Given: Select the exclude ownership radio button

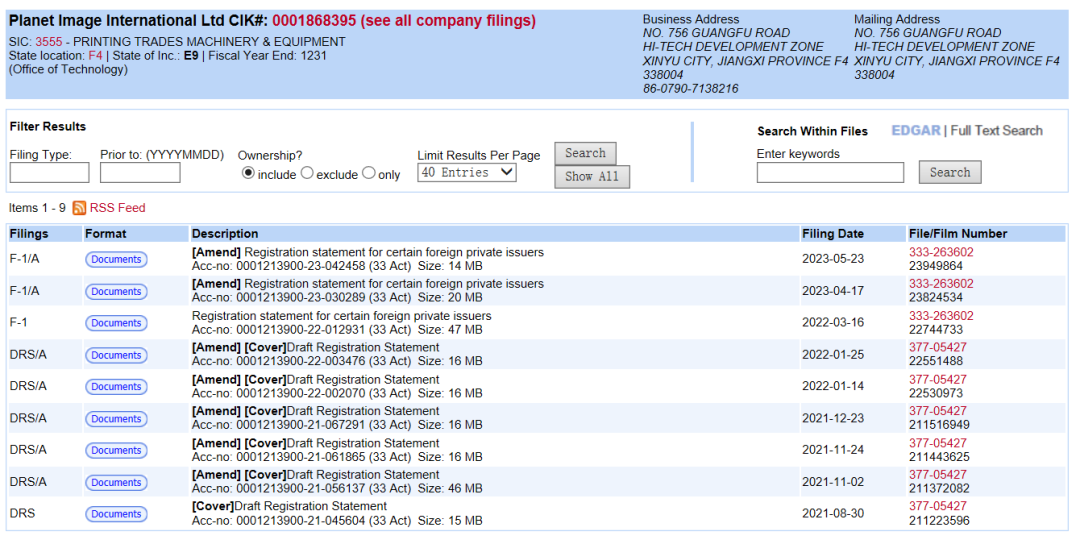Looking at the screenshot, I should (308, 174).
